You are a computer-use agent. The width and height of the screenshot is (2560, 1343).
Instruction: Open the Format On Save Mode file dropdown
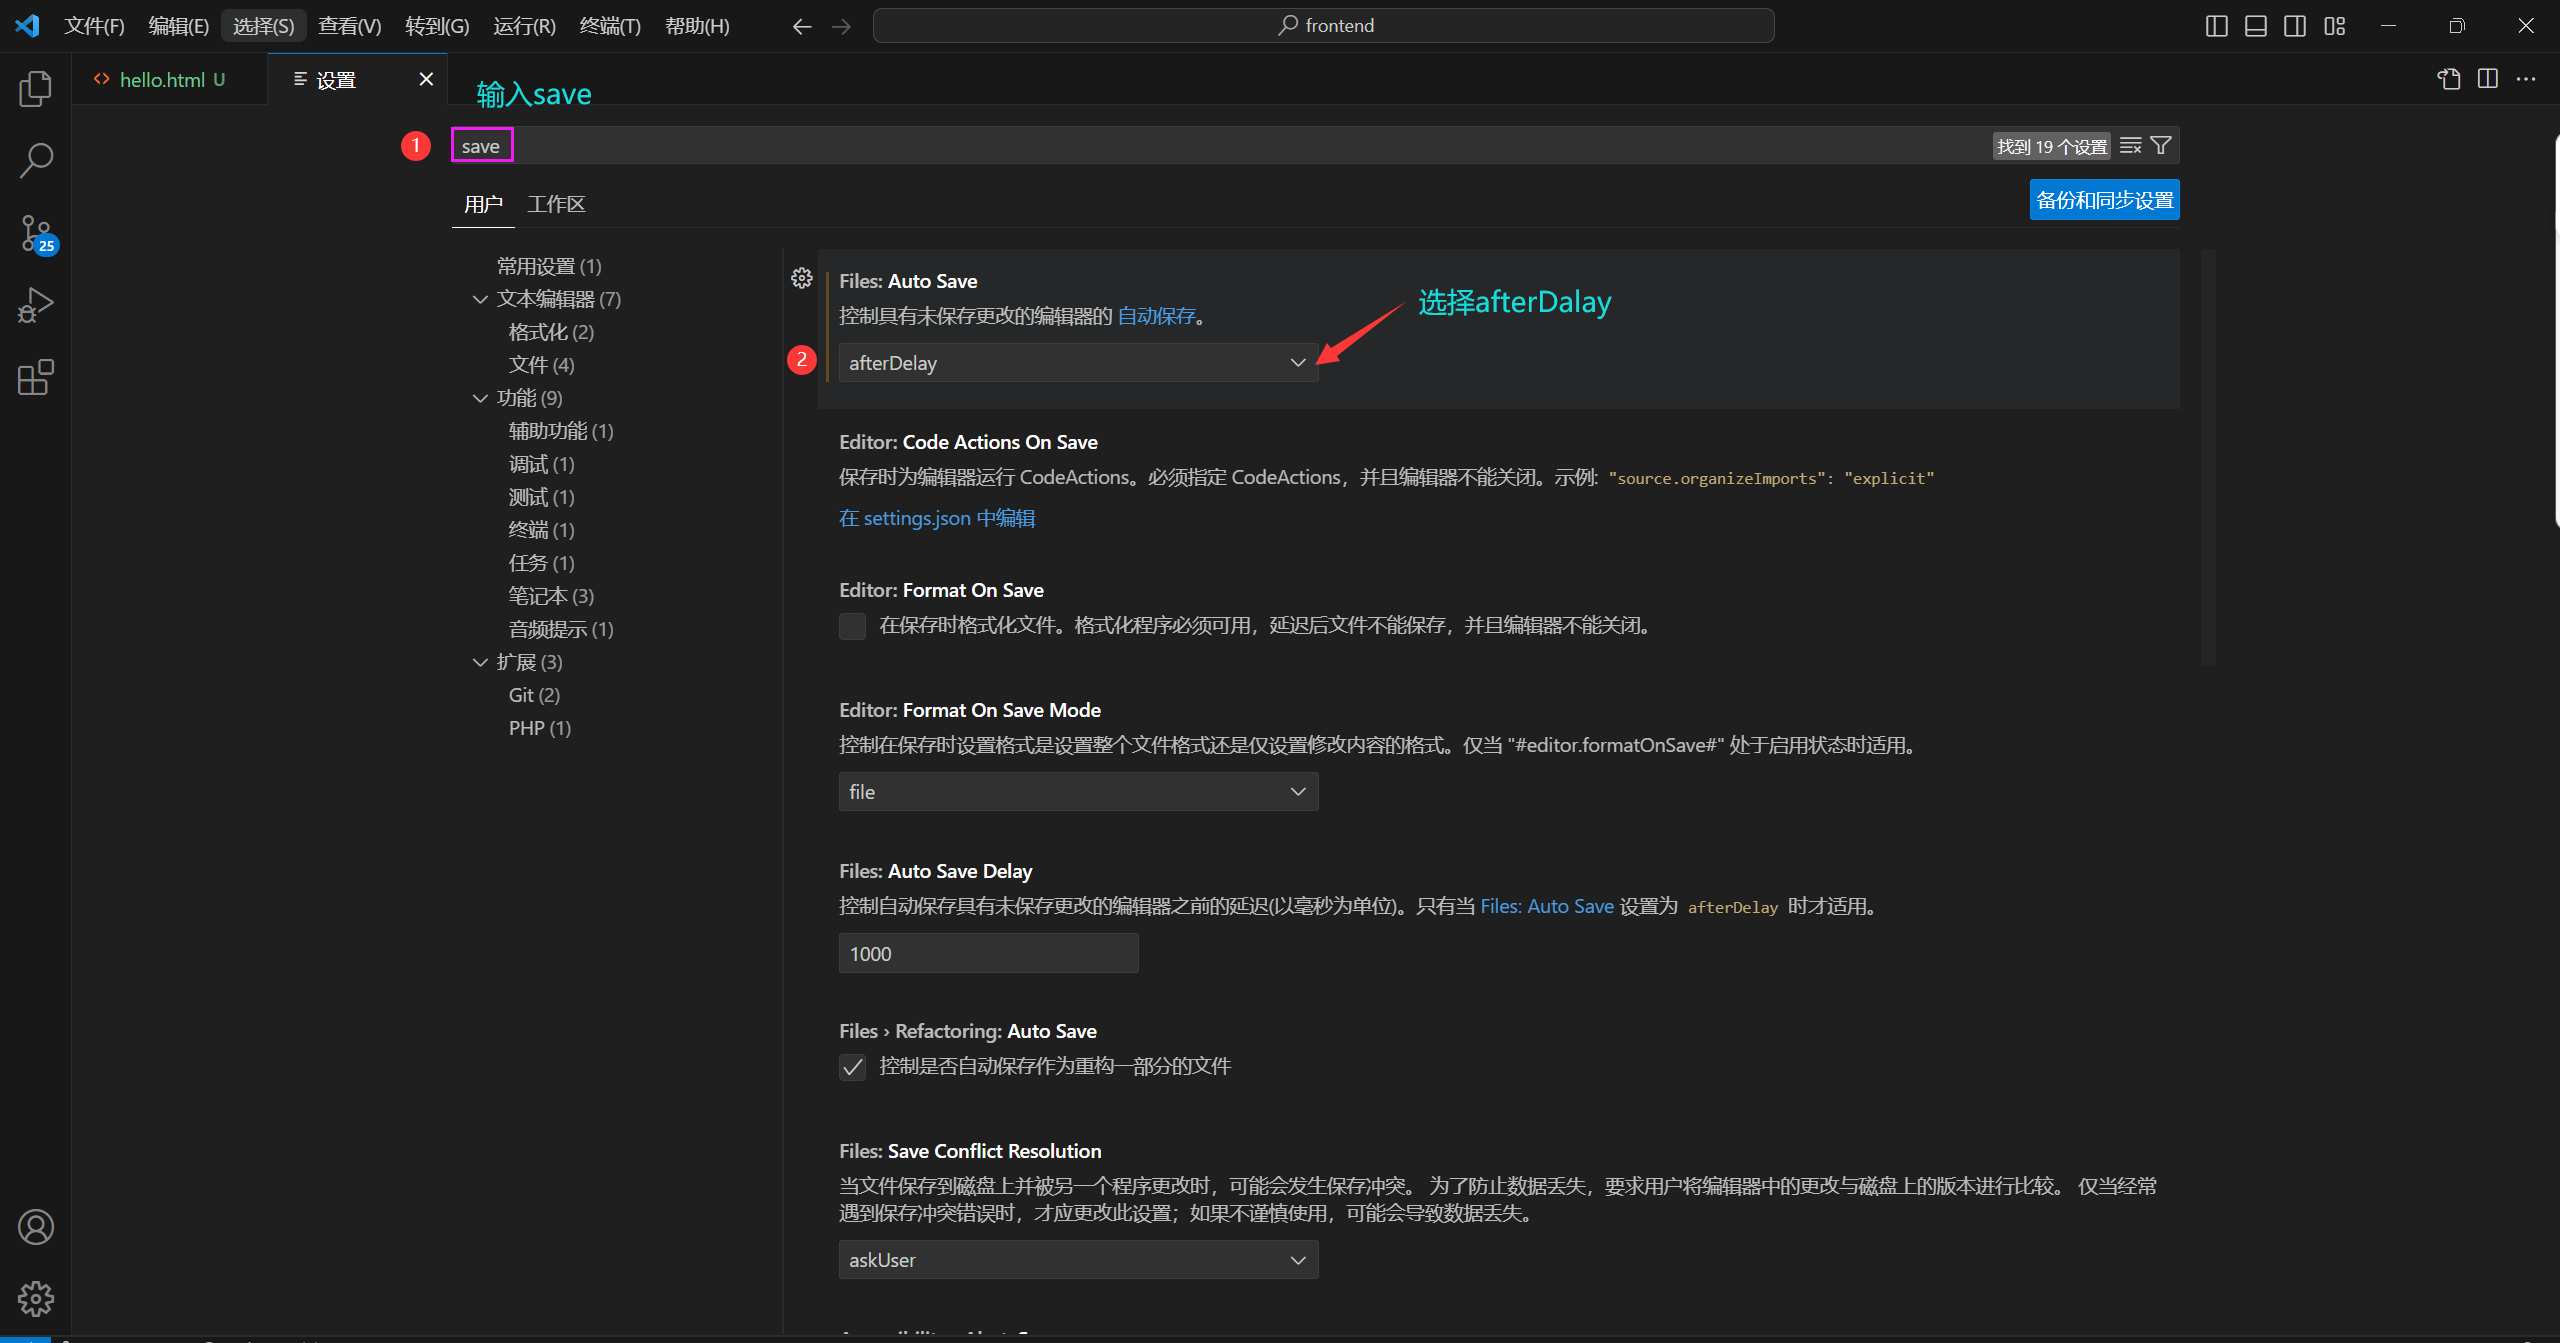click(x=1078, y=792)
